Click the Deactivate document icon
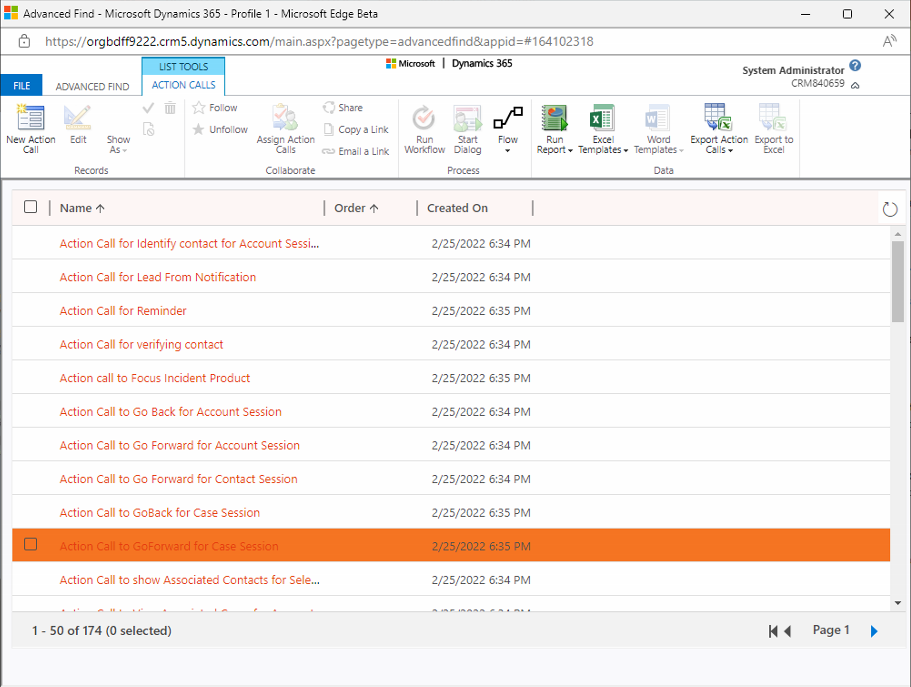This screenshot has width=911, height=687. tap(148, 129)
